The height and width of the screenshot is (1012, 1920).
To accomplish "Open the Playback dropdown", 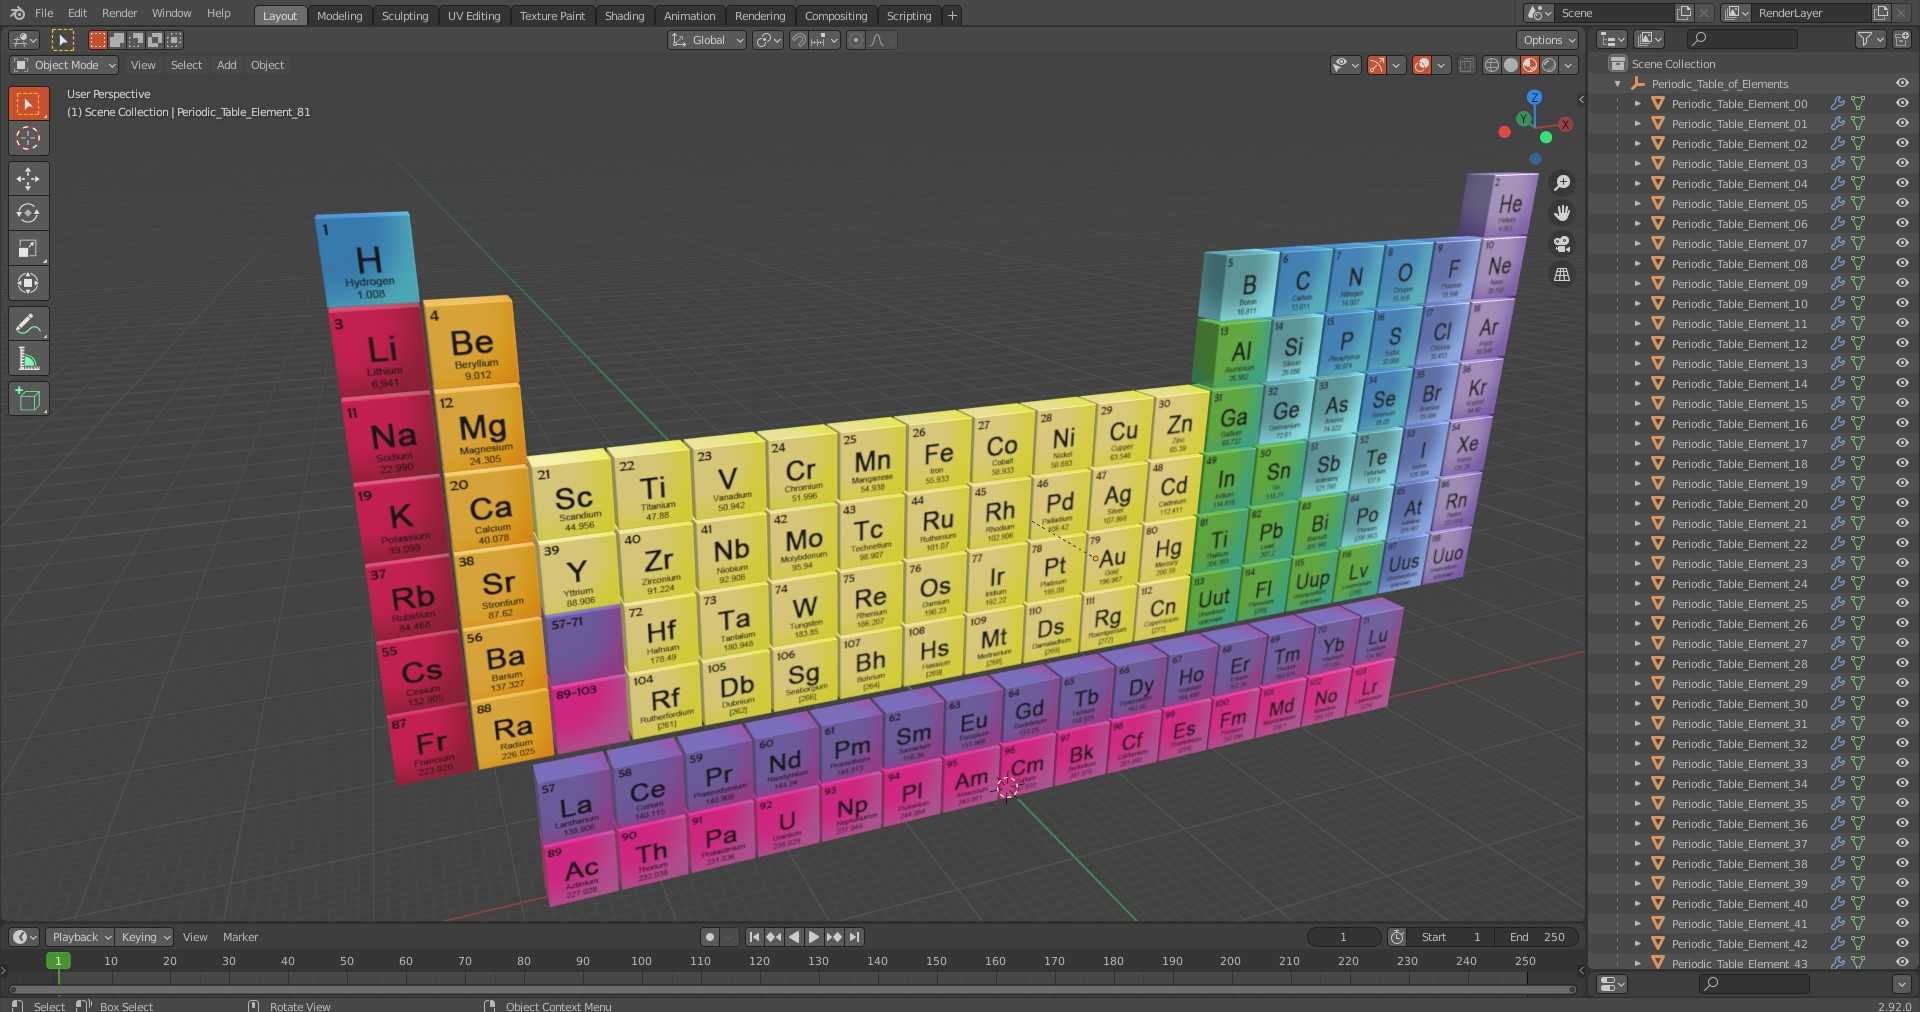I will (80, 937).
